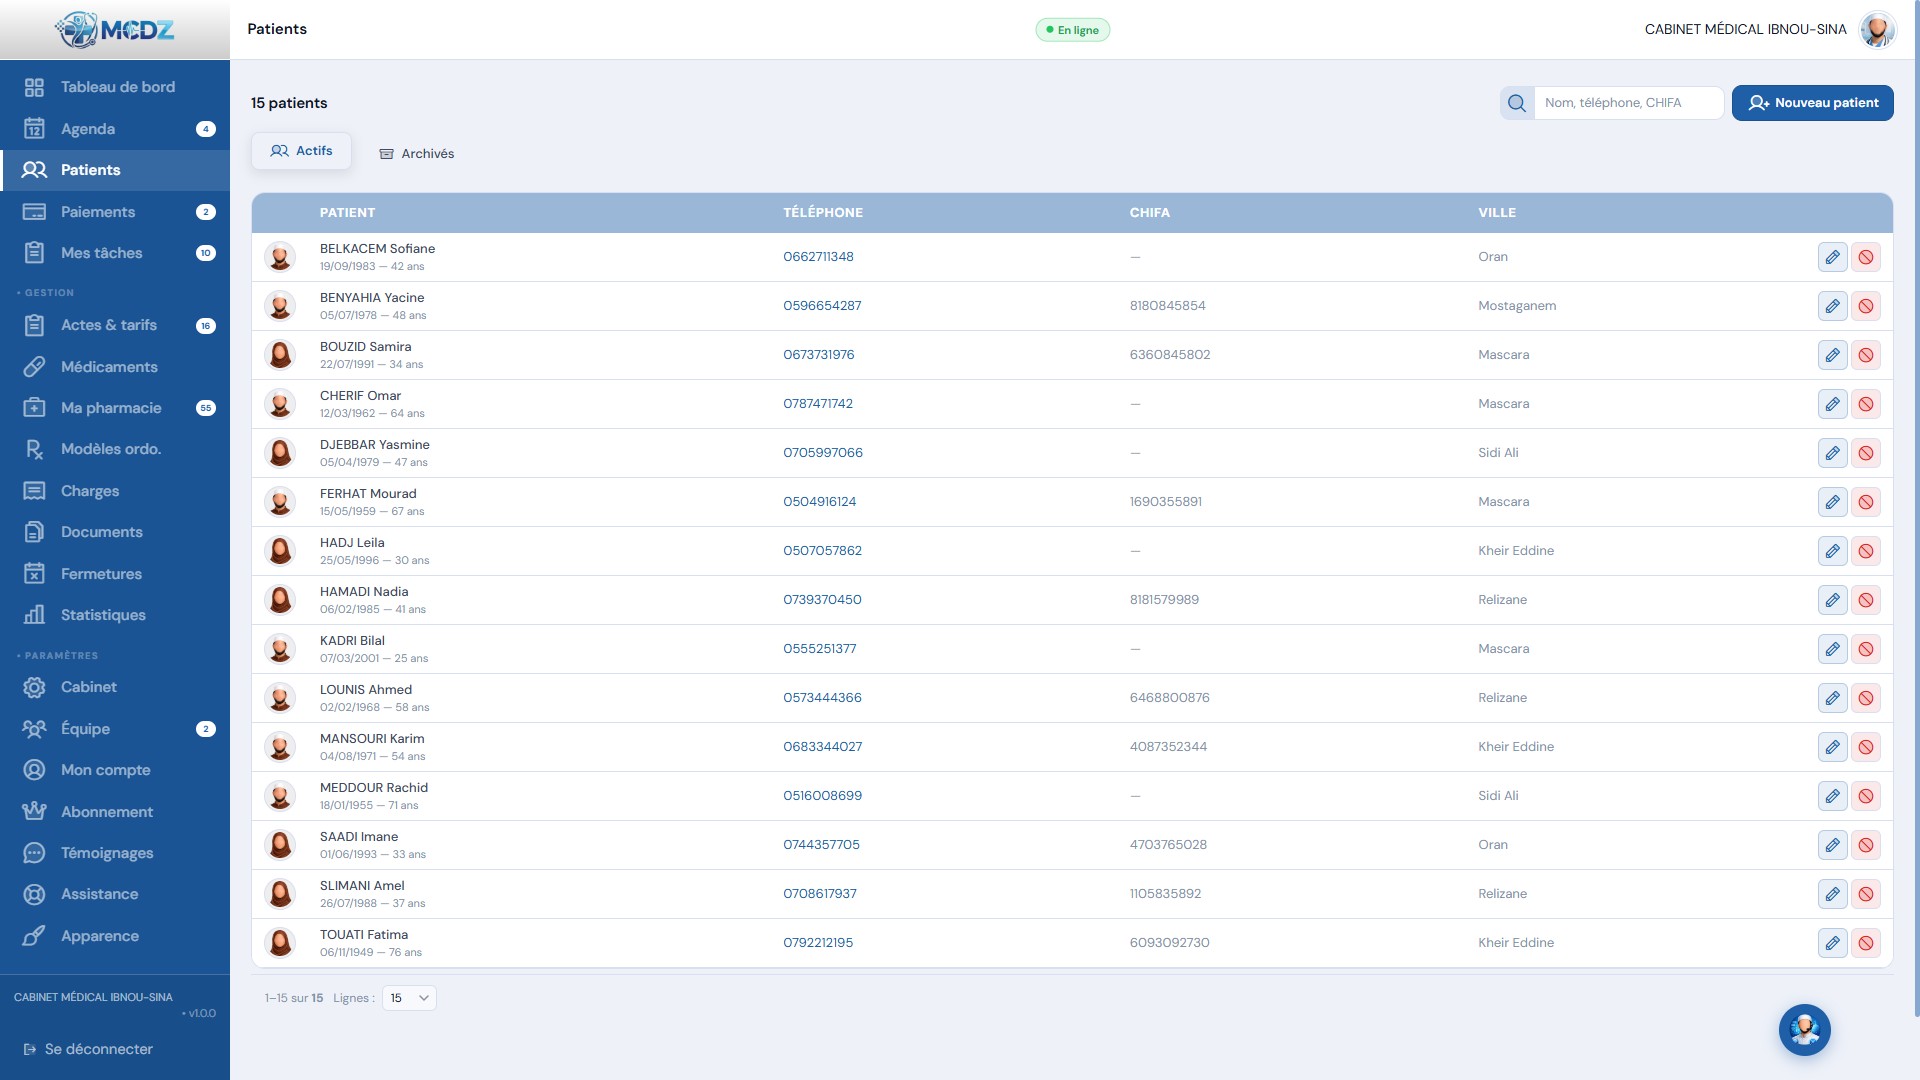Click the page vertical scrollbar

pyautogui.click(x=1916, y=509)
